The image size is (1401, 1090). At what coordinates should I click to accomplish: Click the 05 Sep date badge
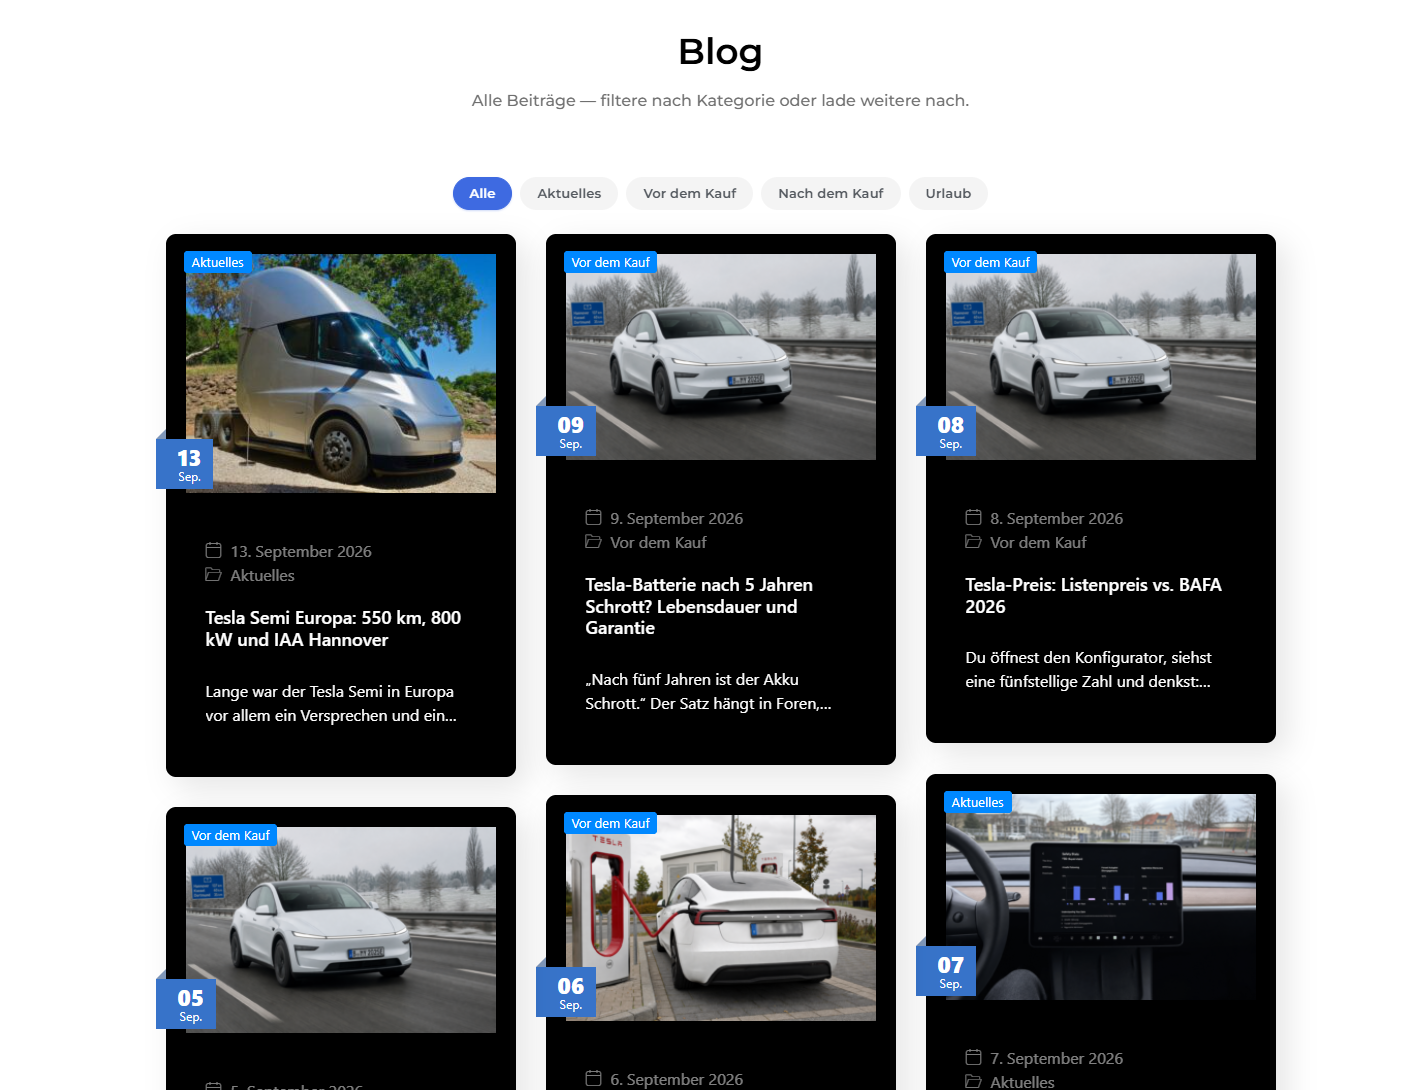[x=186, y=1004]
